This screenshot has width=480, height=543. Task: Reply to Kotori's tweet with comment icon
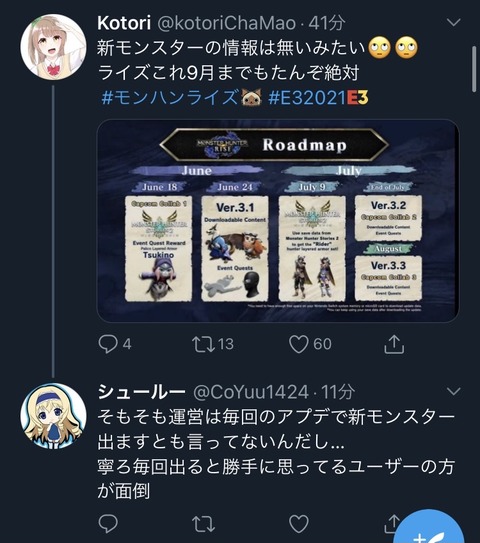[108, 344]
